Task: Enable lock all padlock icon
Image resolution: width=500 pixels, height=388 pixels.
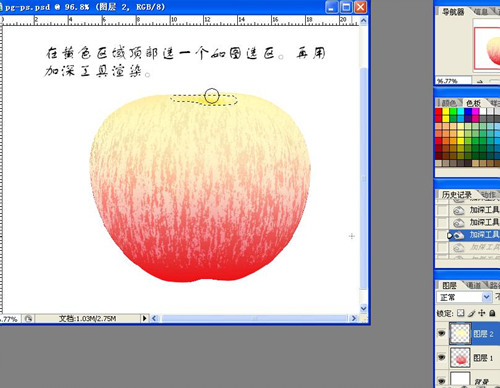Action: [x=492, y=313]
